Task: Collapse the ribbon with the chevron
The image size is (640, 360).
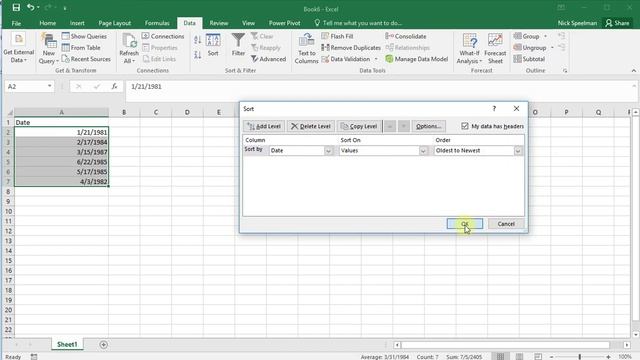Action: [633, 71]
